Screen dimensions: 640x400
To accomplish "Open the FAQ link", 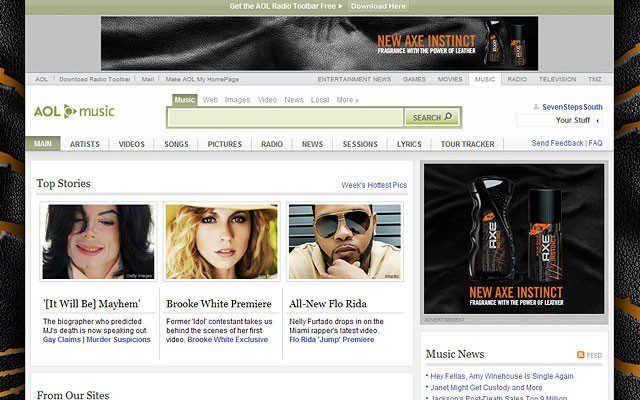I will click(596, 143).
